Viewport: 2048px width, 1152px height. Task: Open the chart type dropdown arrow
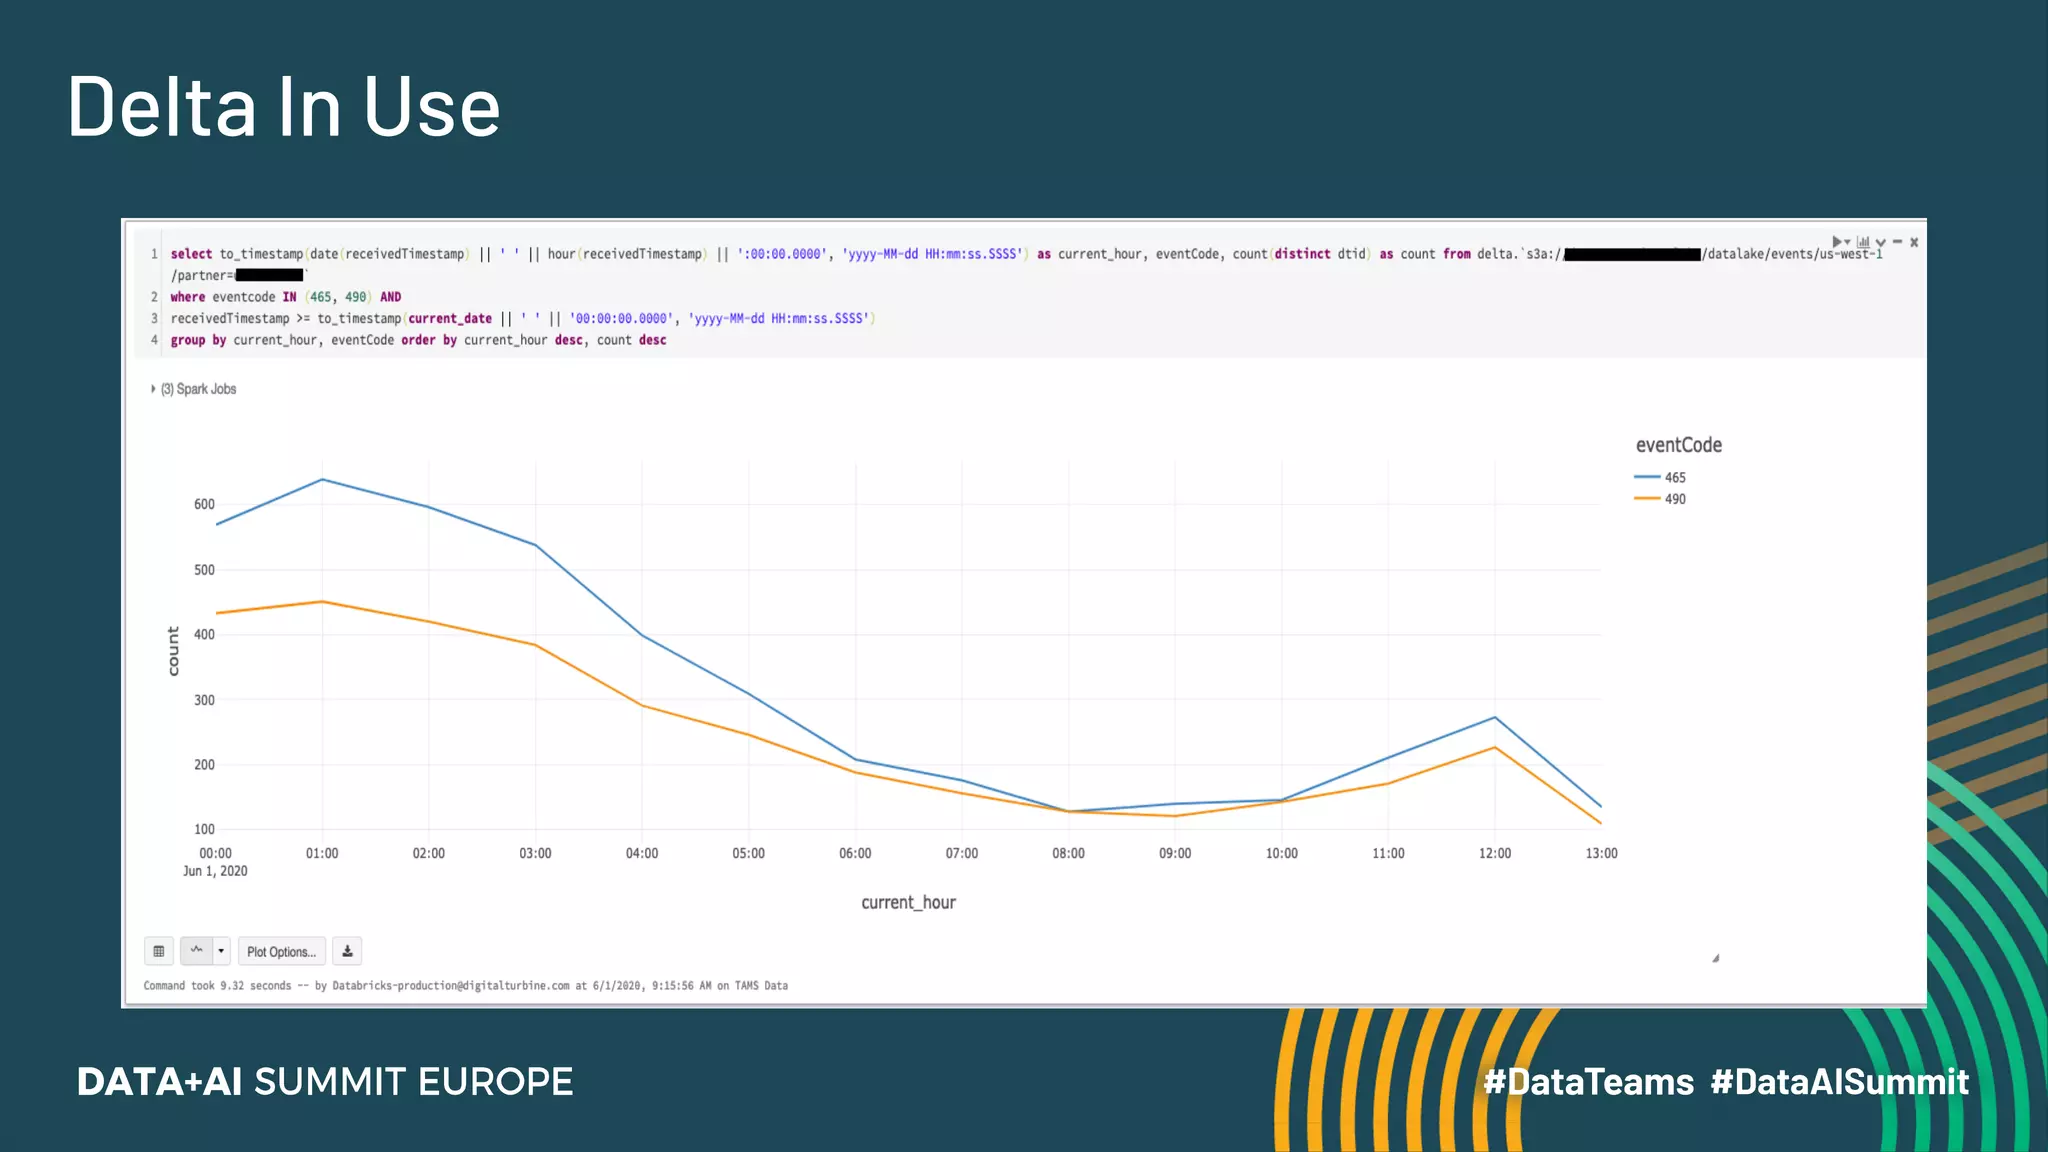tap(221, 951)
